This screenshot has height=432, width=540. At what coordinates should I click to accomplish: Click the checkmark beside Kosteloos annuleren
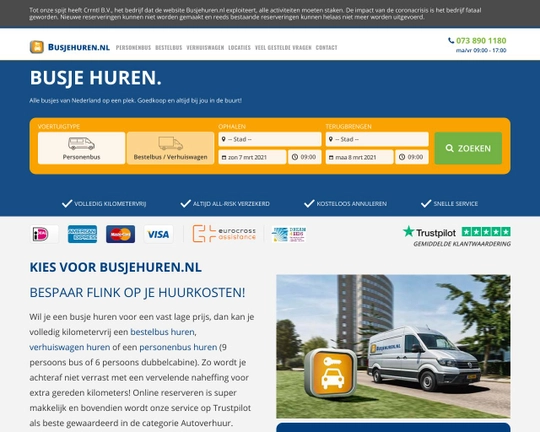pos(309,204)
